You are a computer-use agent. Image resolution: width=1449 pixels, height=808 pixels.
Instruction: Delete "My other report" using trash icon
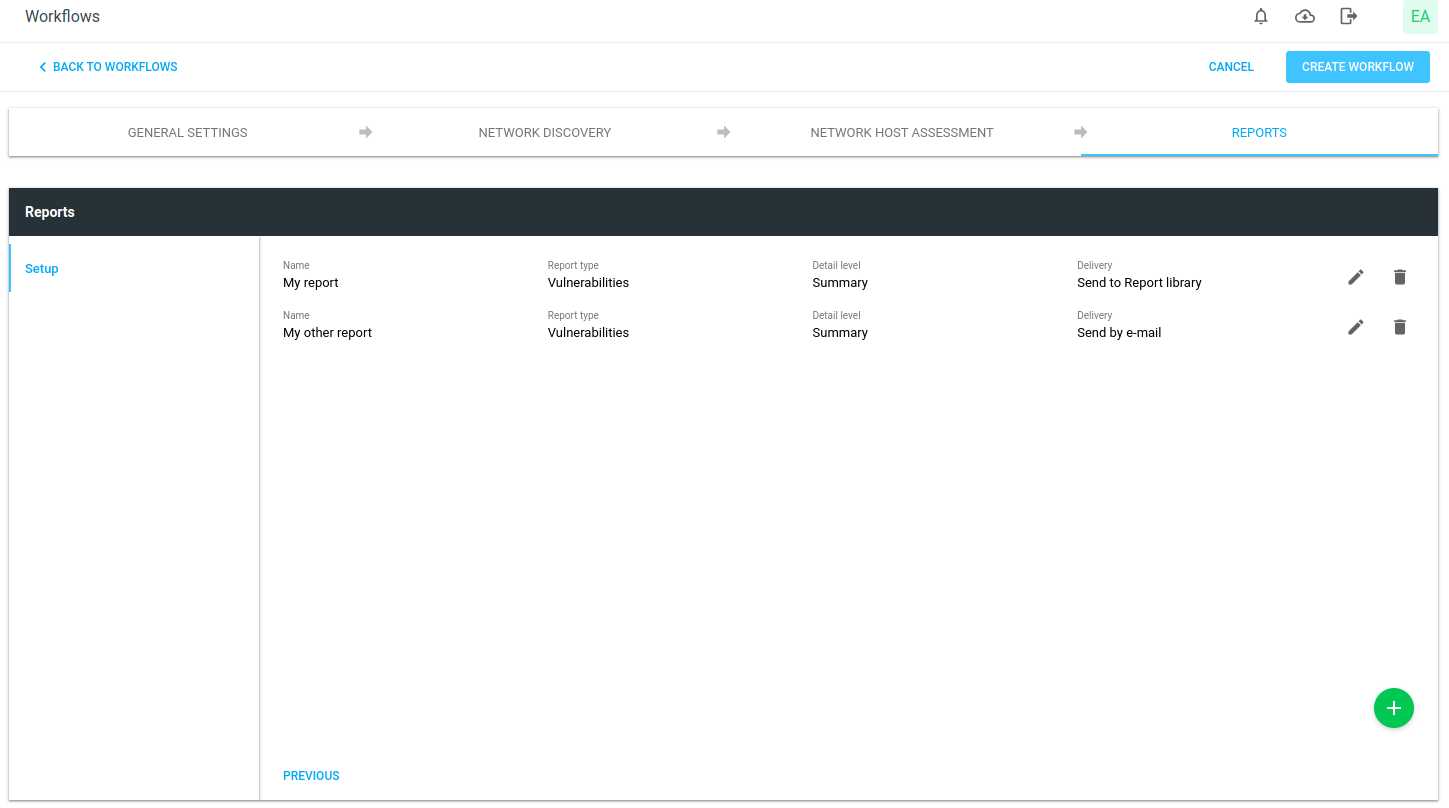[x=1400, y=327]
